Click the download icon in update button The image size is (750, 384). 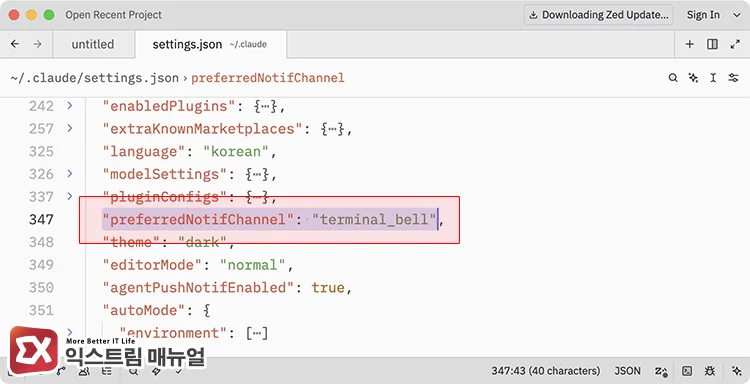[533, 15]
